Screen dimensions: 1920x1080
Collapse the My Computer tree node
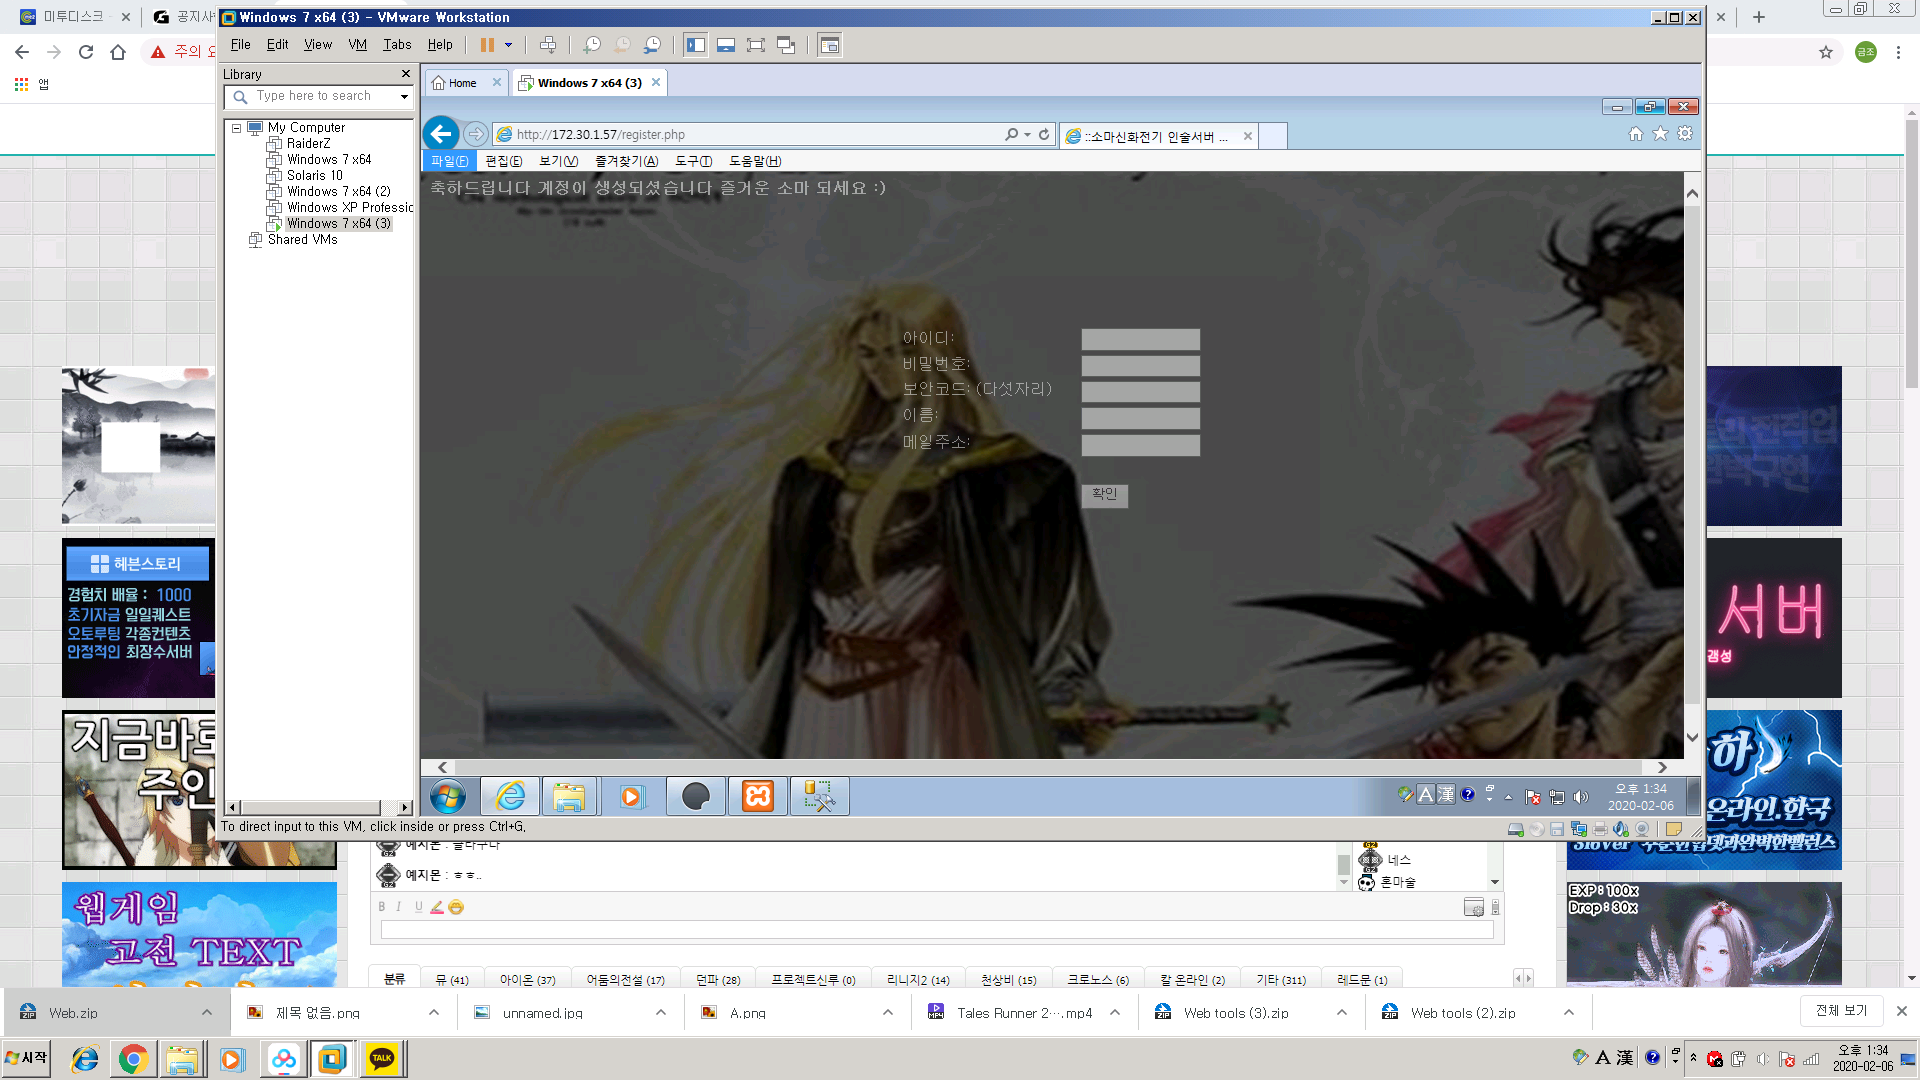point(237,128)
